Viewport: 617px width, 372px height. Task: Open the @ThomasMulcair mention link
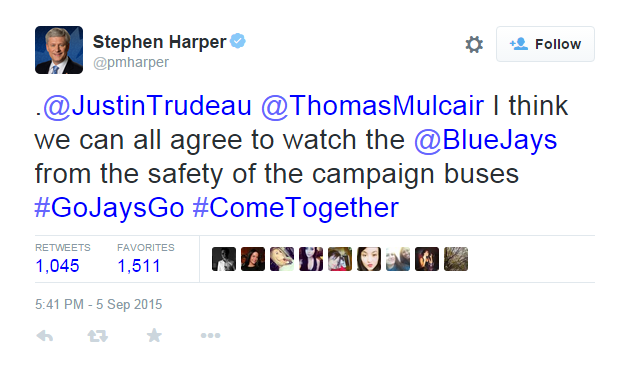372,105
